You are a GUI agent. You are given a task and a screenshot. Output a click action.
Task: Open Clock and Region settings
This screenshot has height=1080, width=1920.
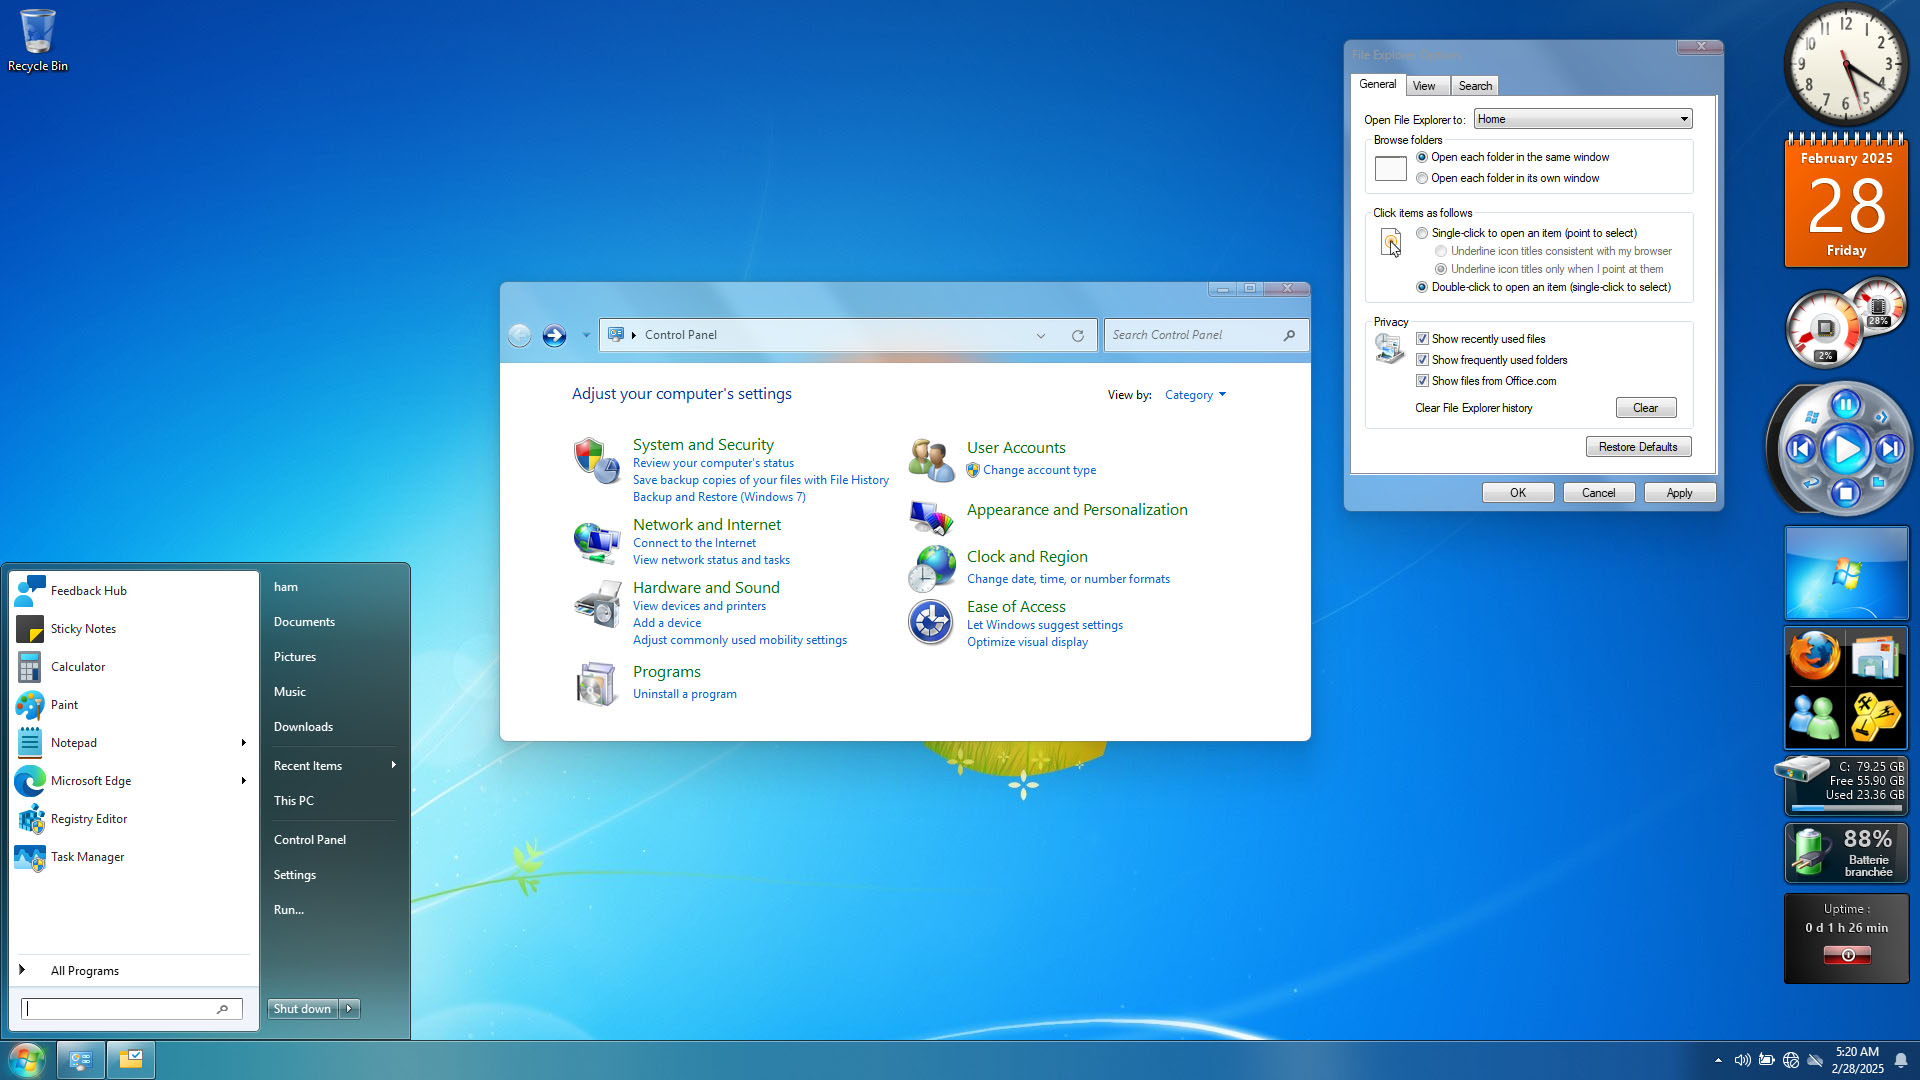(1027, 556)
